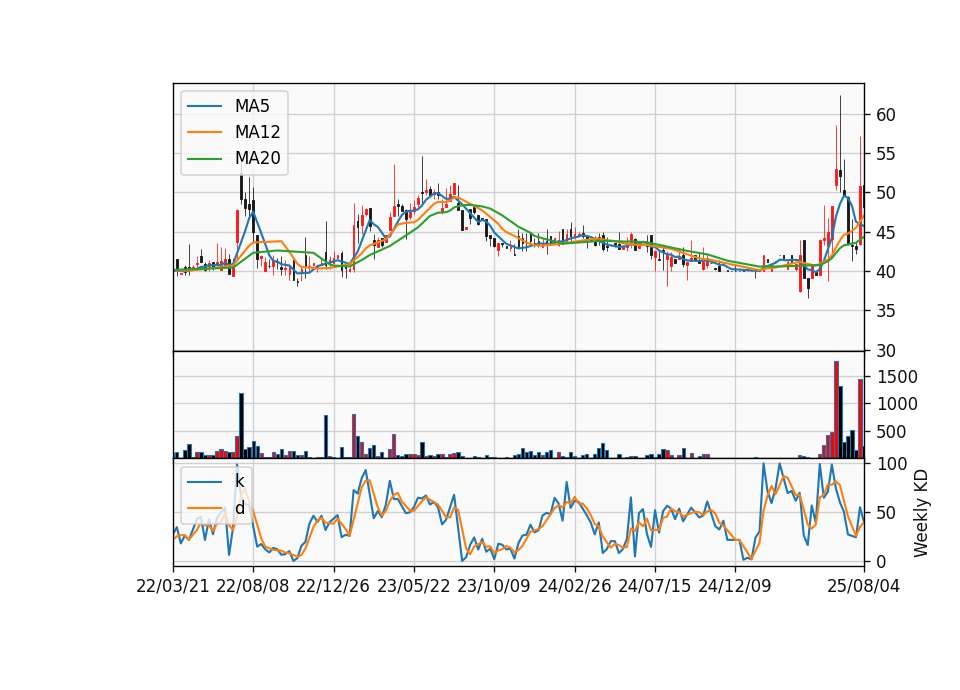Click the 500 volume axis tick
Viewport: 960px width, 690px height.
click(890, 432)
